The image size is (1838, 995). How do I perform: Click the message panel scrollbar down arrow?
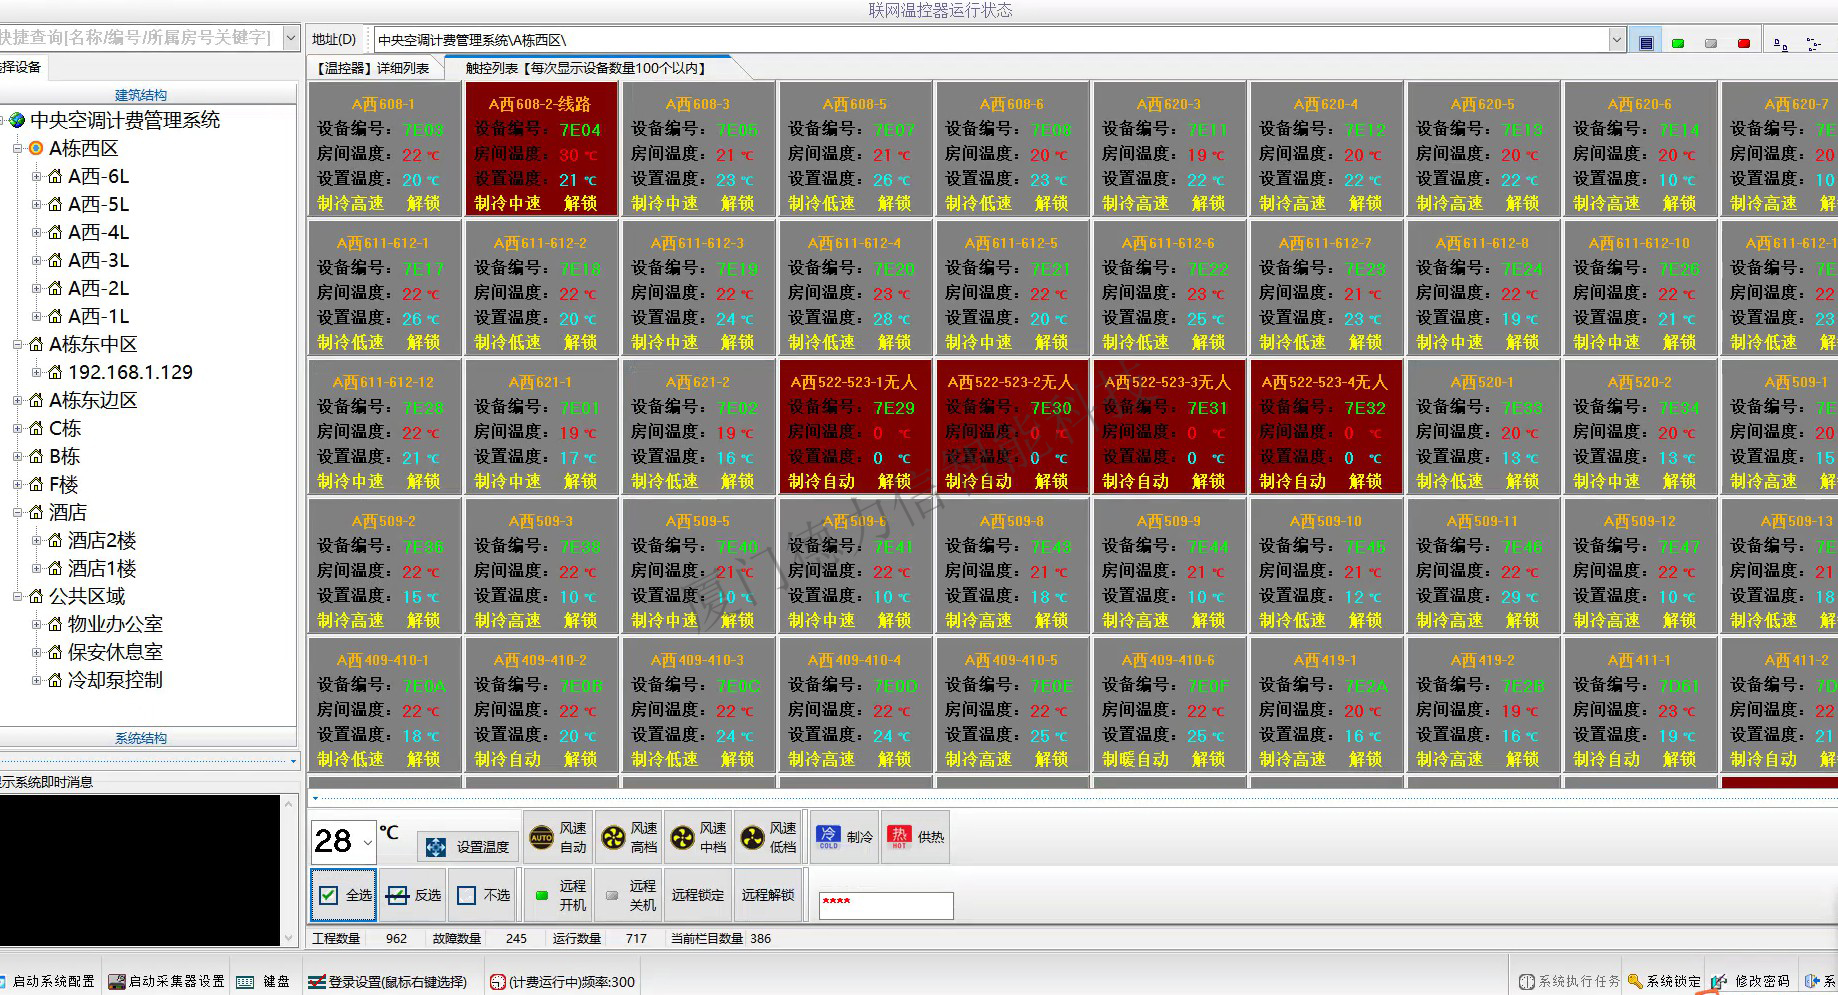point(290,938)
